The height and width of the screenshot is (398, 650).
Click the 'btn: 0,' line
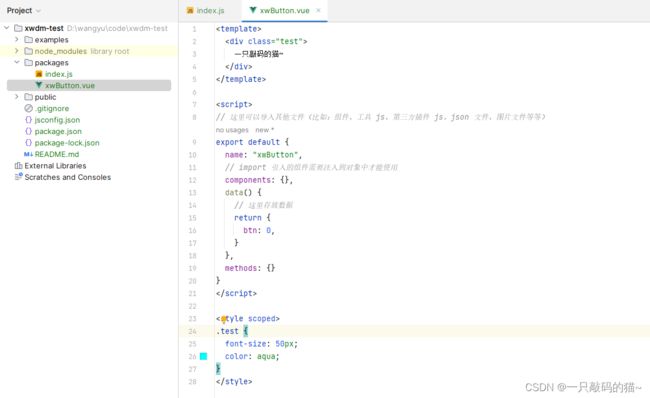[259, 230]
